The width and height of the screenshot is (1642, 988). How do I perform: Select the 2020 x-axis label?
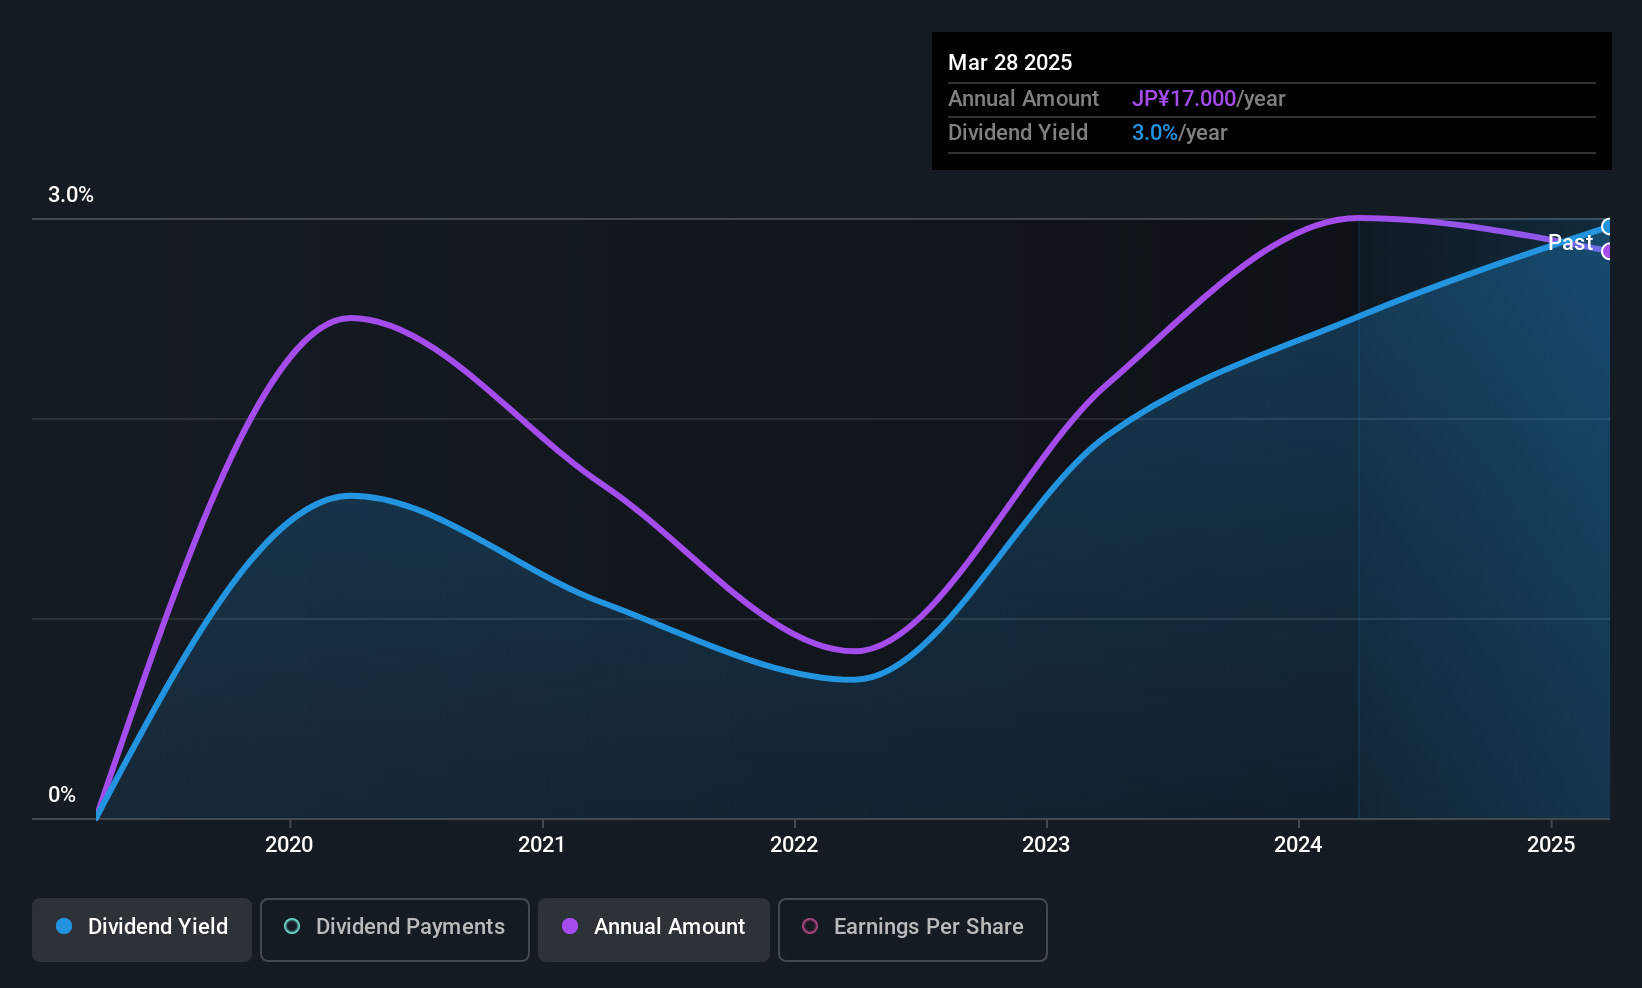pos(289,845)
